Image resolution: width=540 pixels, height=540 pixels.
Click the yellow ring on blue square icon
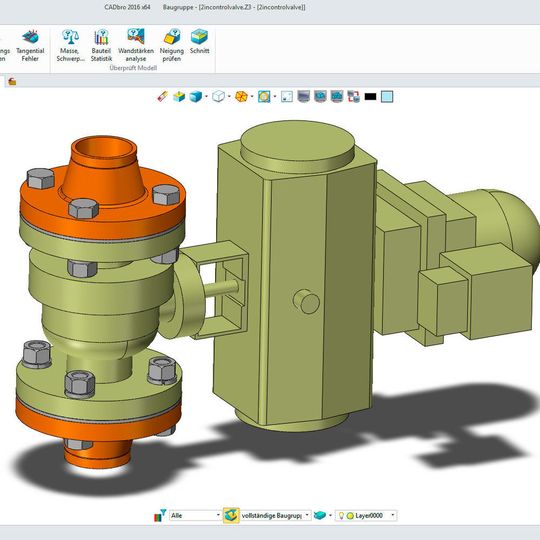tap(264, 97)
